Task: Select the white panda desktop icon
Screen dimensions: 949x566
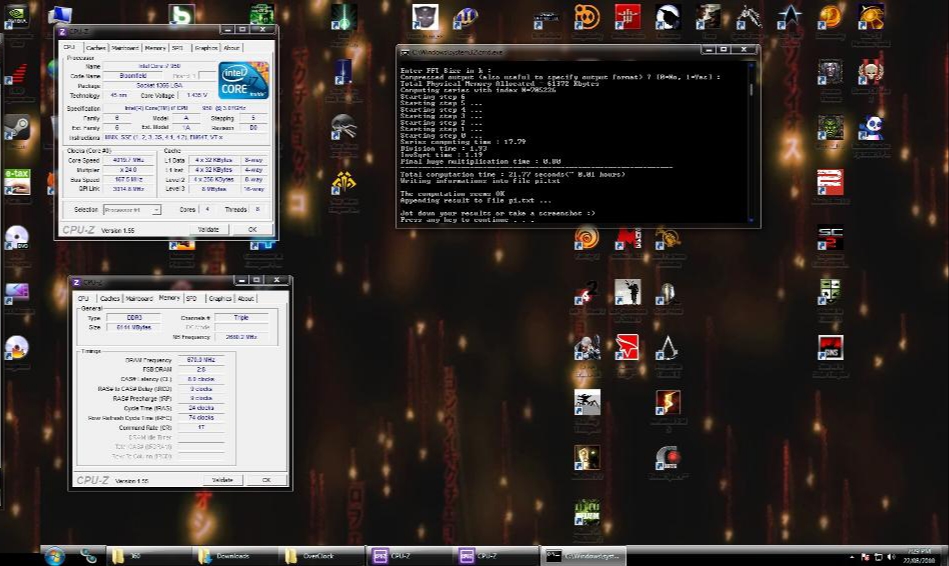Action: [x=871, y=128]
